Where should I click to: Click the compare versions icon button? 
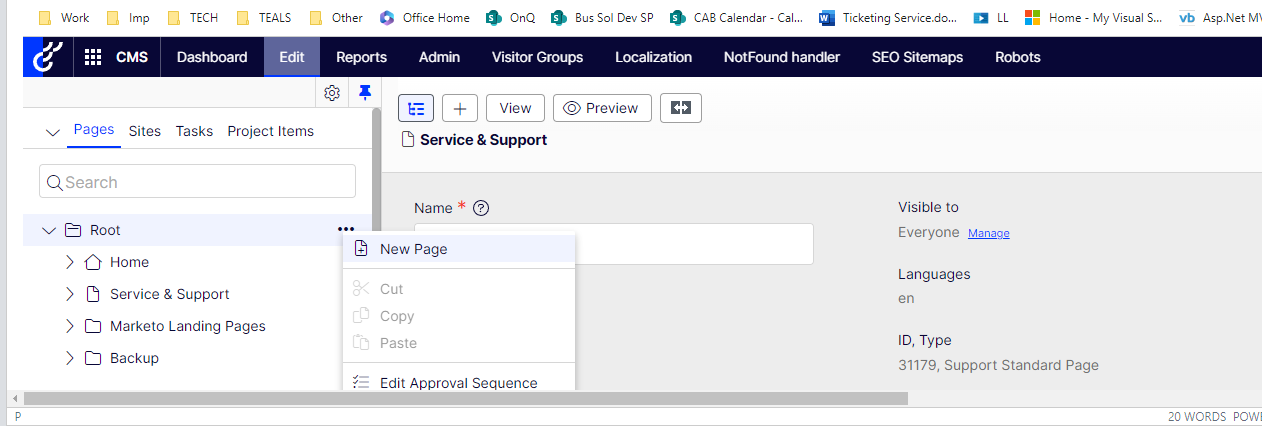pyautogui.click(x=681, y=108)
